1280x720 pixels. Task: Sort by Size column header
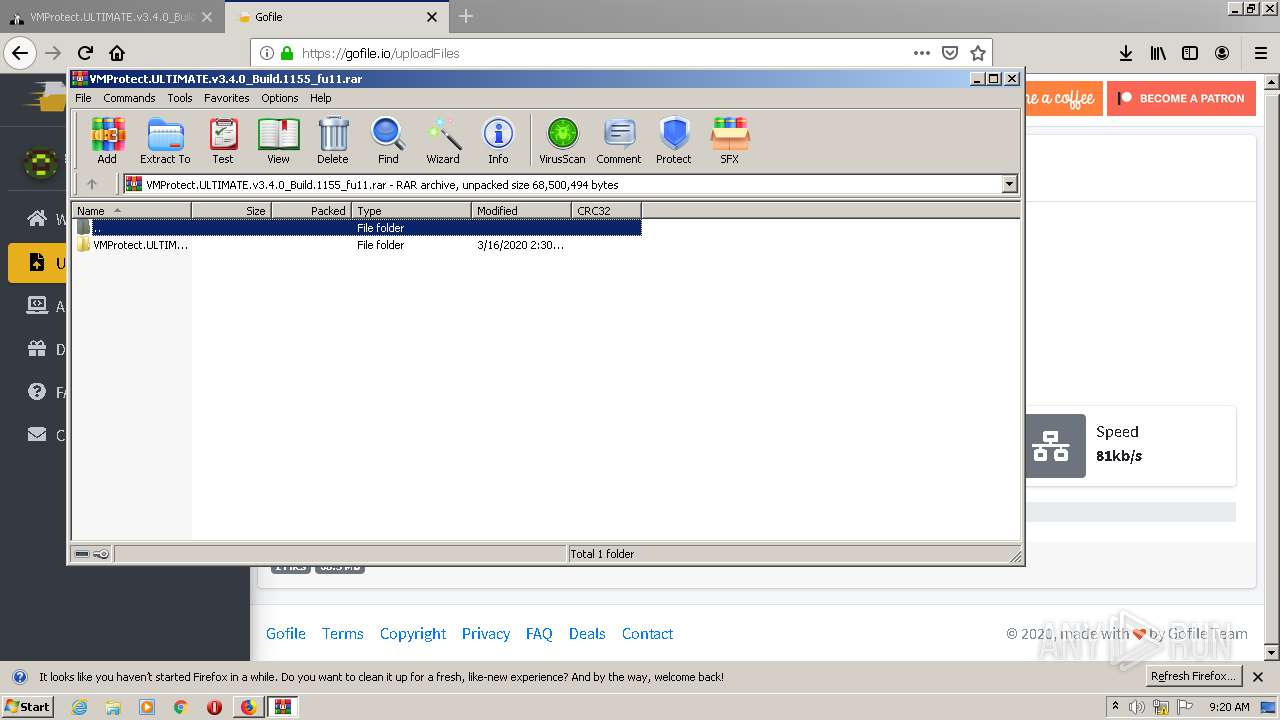(x=231, y=211)
